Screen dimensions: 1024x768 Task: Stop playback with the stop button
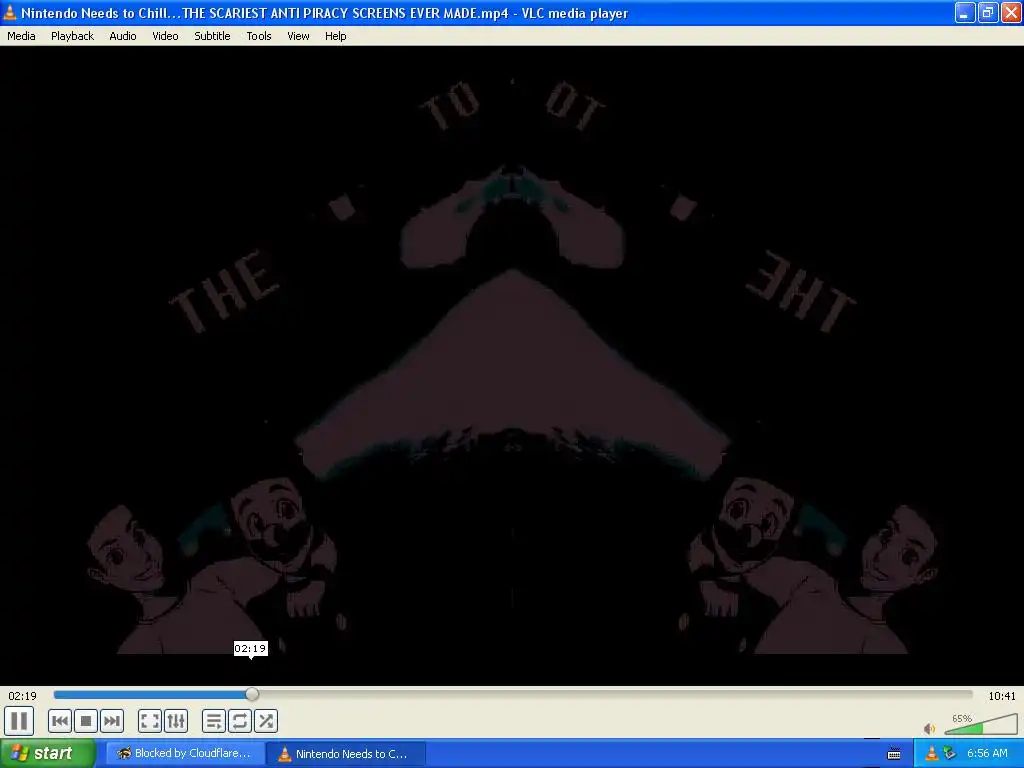click(x=86, y=721)
